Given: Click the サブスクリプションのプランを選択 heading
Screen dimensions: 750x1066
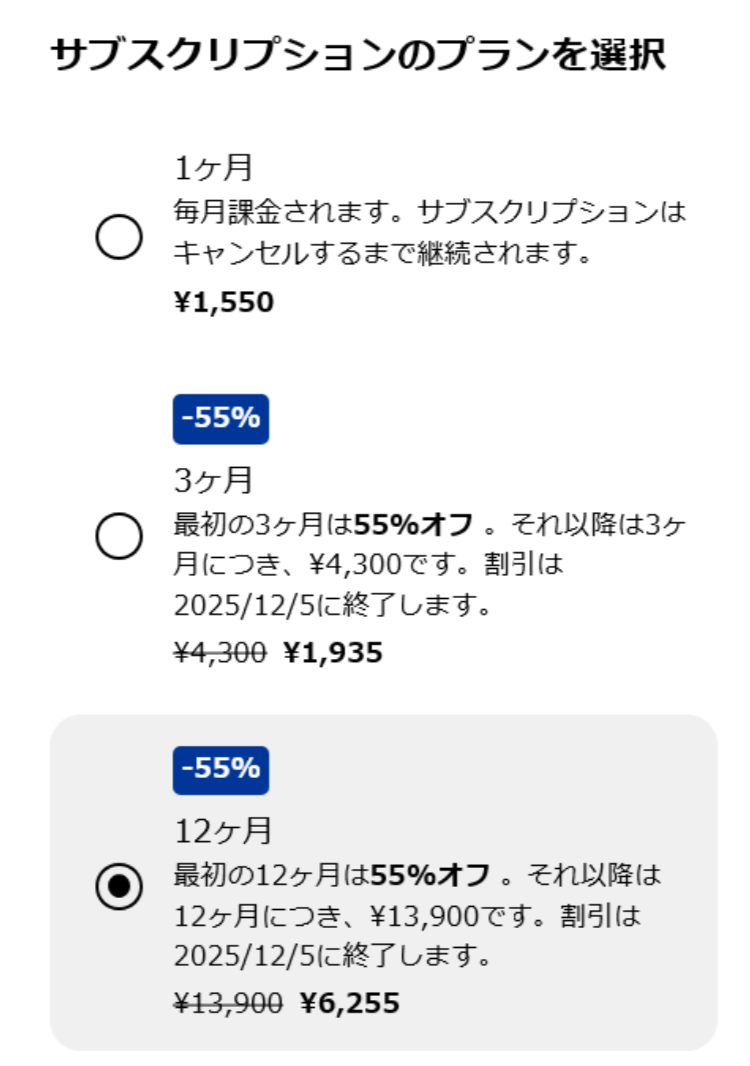Looking at the screenshot, I should (357, 55).
